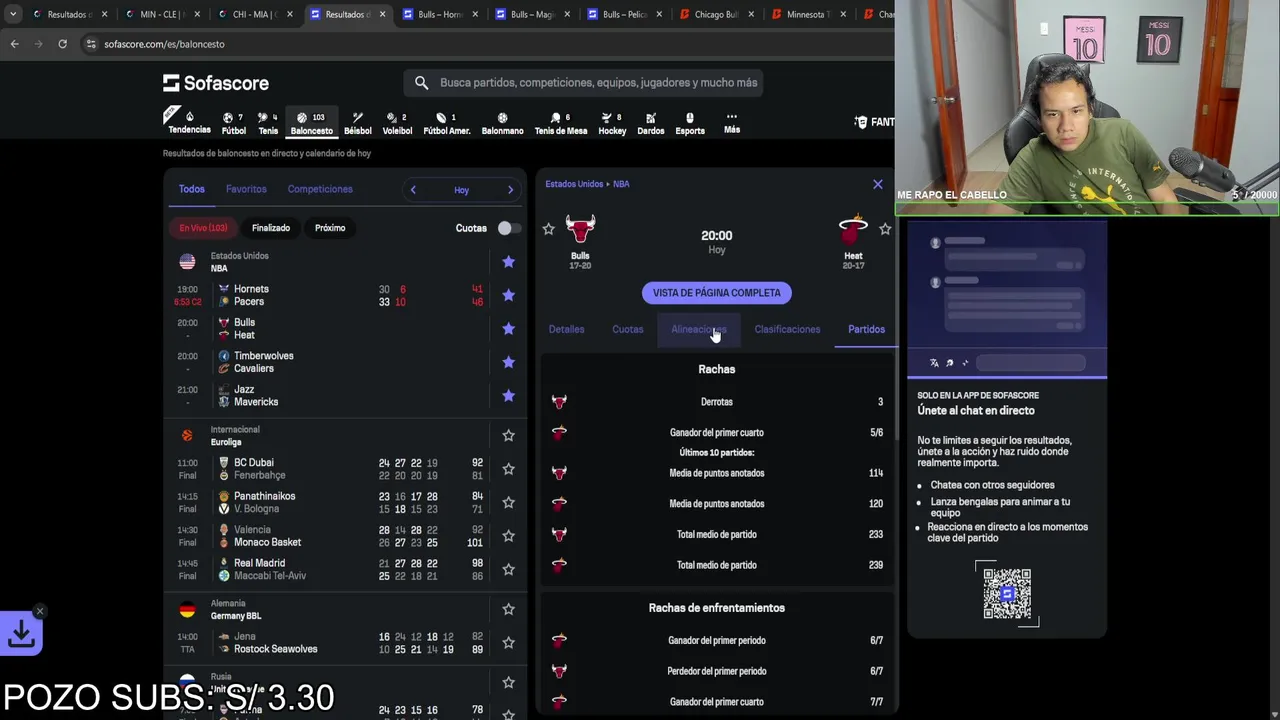Filter by Finalizado matches
This screenshot has height=720, width=1280.
(x=271, y=228)
